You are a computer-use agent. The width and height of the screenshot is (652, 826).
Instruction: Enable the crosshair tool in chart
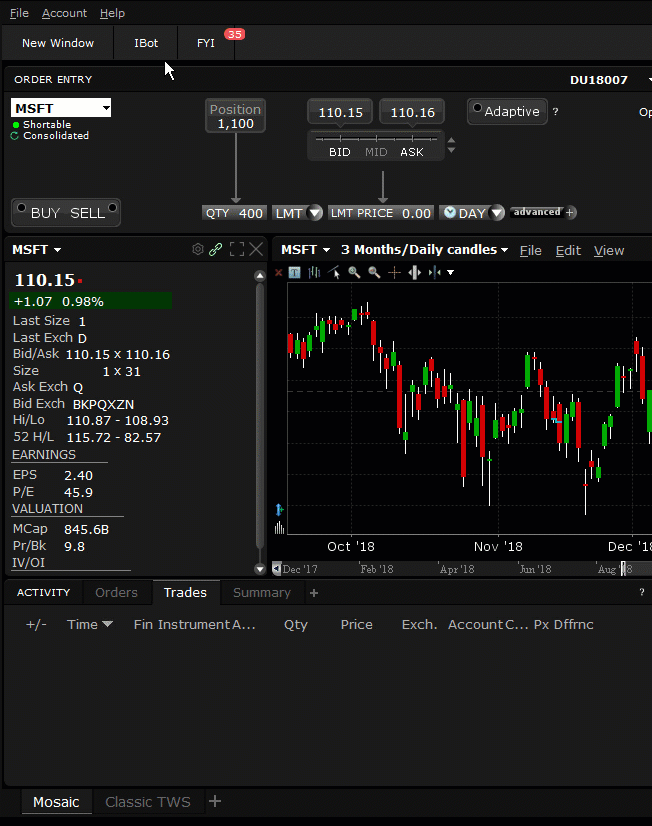pos(394,272)
